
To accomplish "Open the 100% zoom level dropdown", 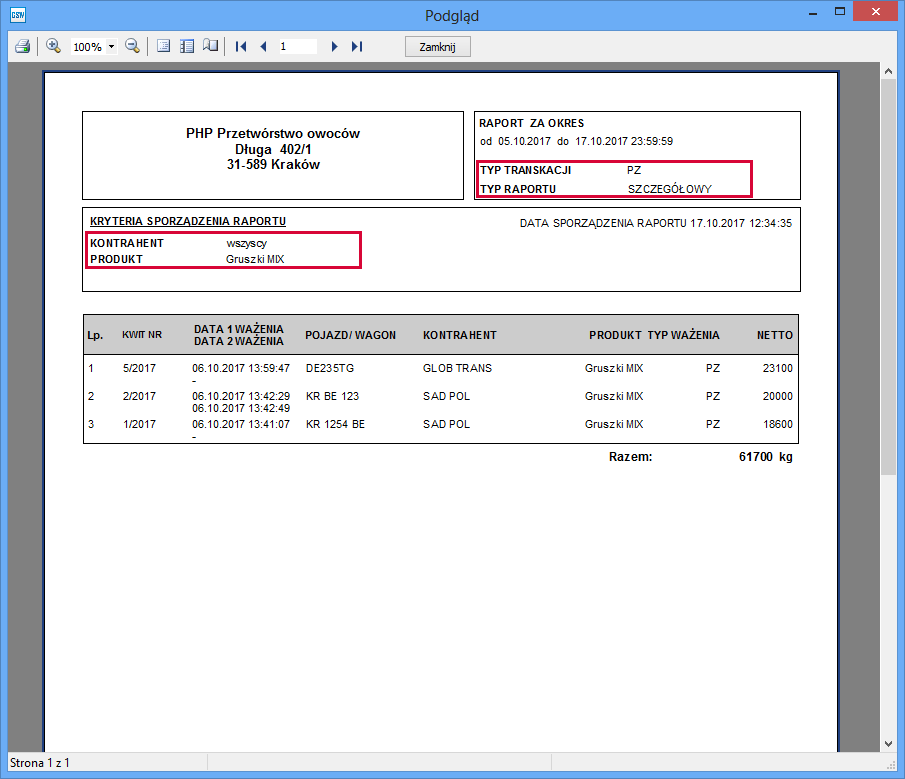I will pos(111,47).
